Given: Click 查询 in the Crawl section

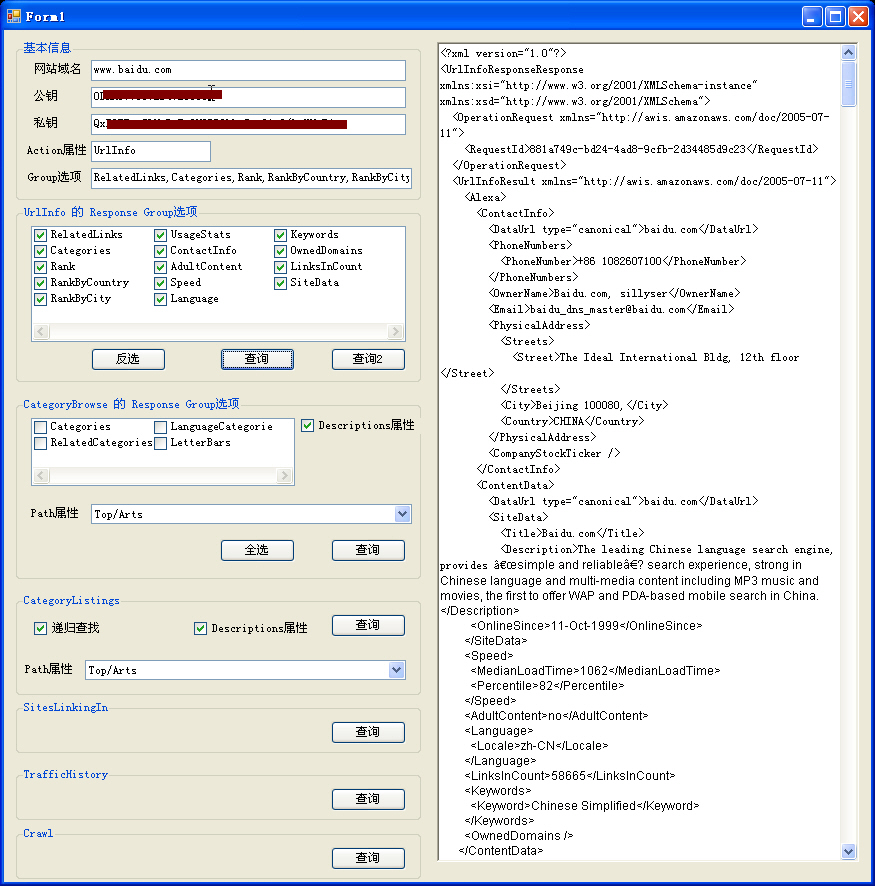Looking at the screenshot, I should tap(368, 858).
